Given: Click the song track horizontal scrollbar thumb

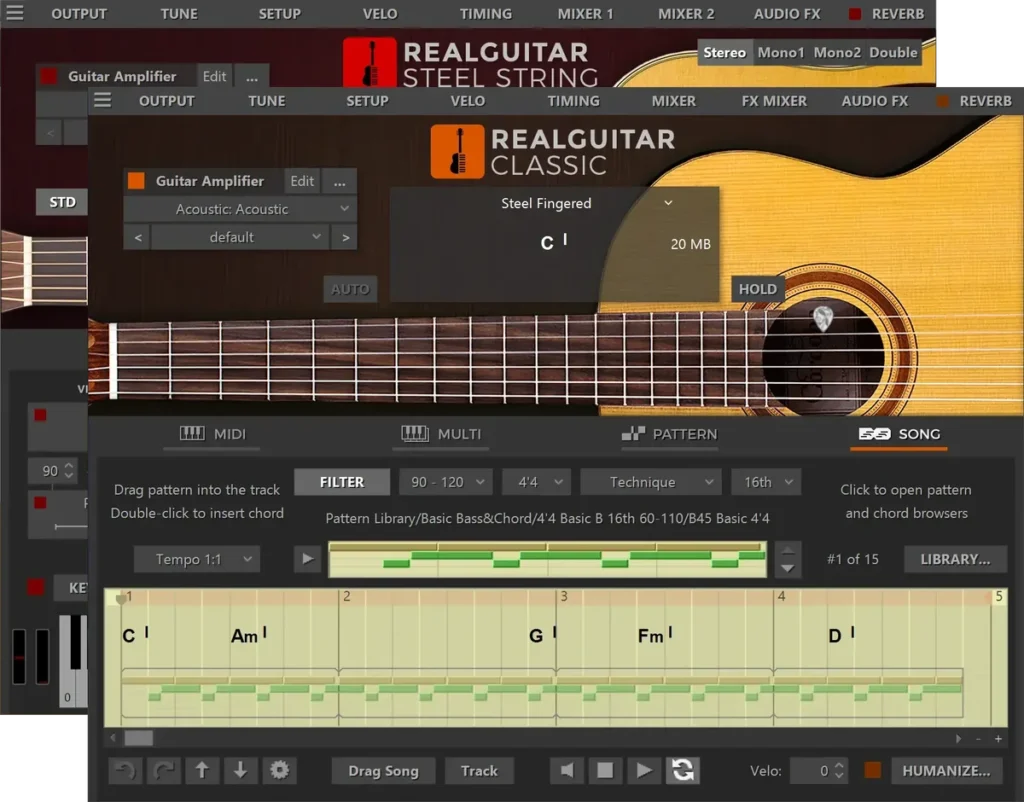Looking at the screenshot, I should click(138, 738).
